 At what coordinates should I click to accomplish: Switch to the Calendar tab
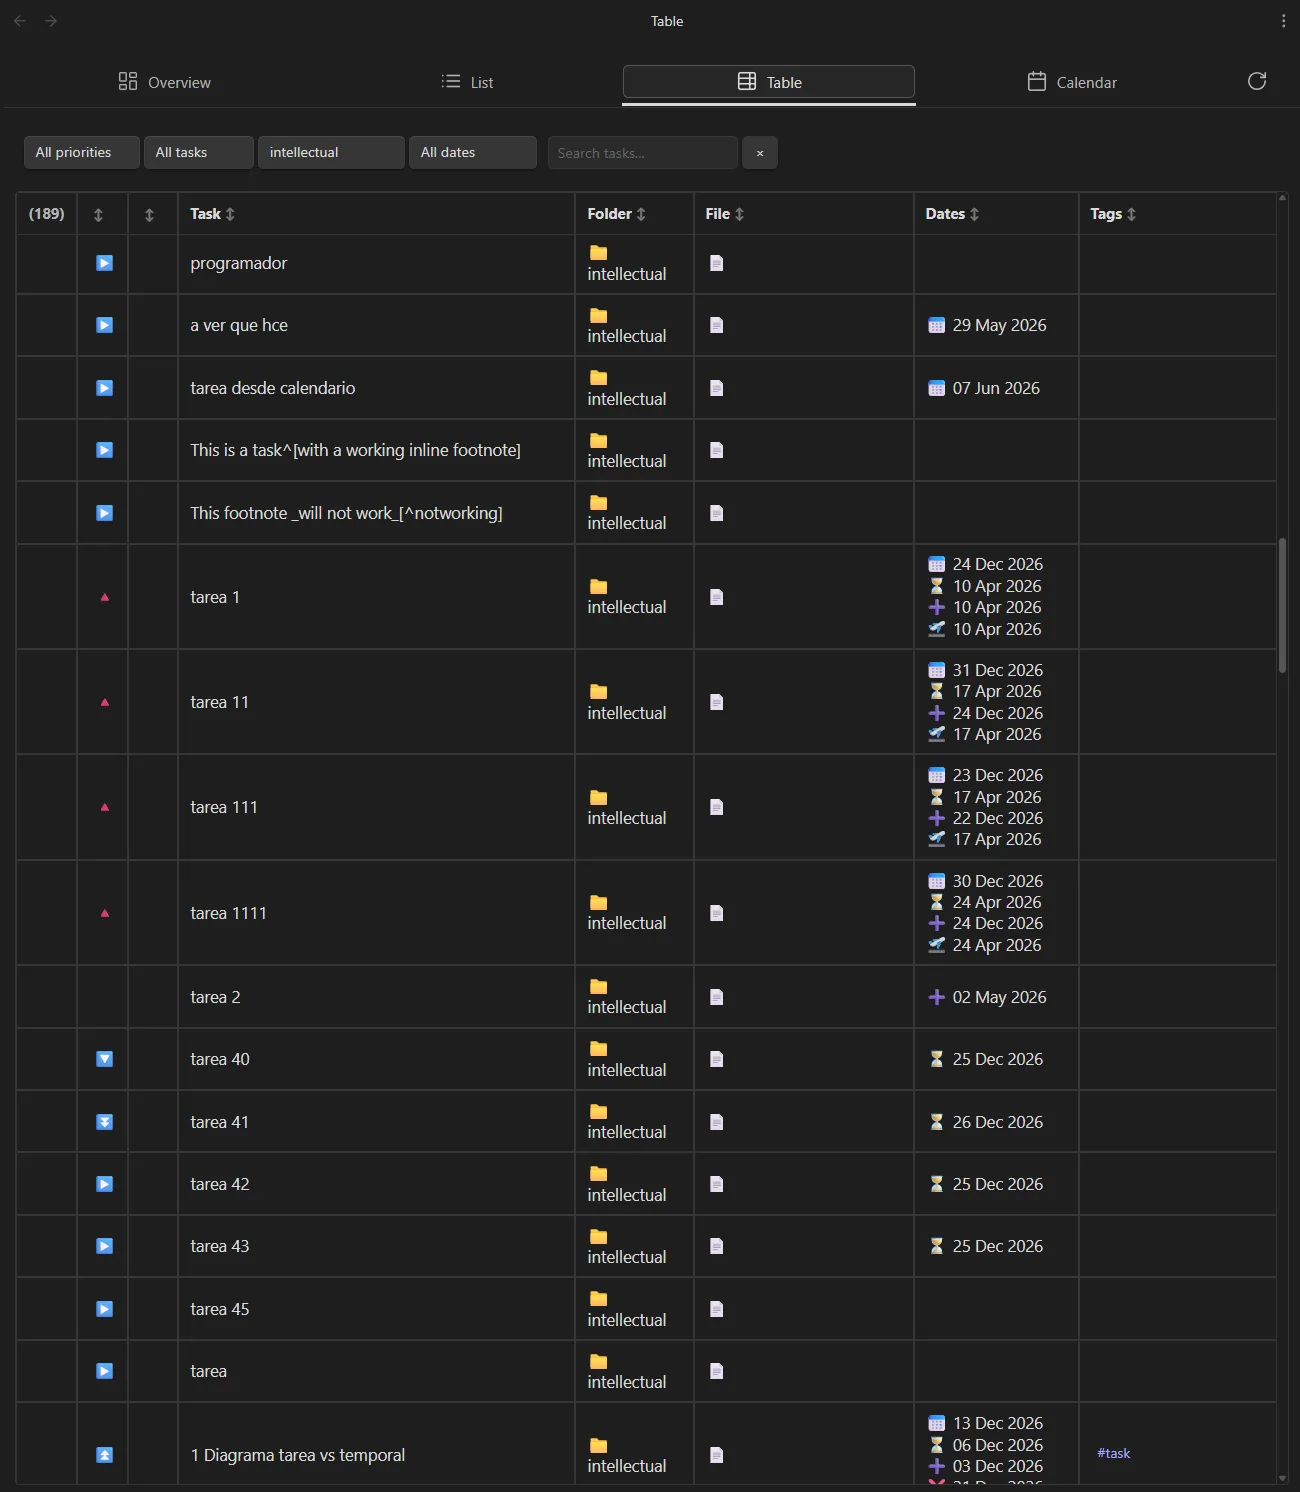(x=1072, y=82)
